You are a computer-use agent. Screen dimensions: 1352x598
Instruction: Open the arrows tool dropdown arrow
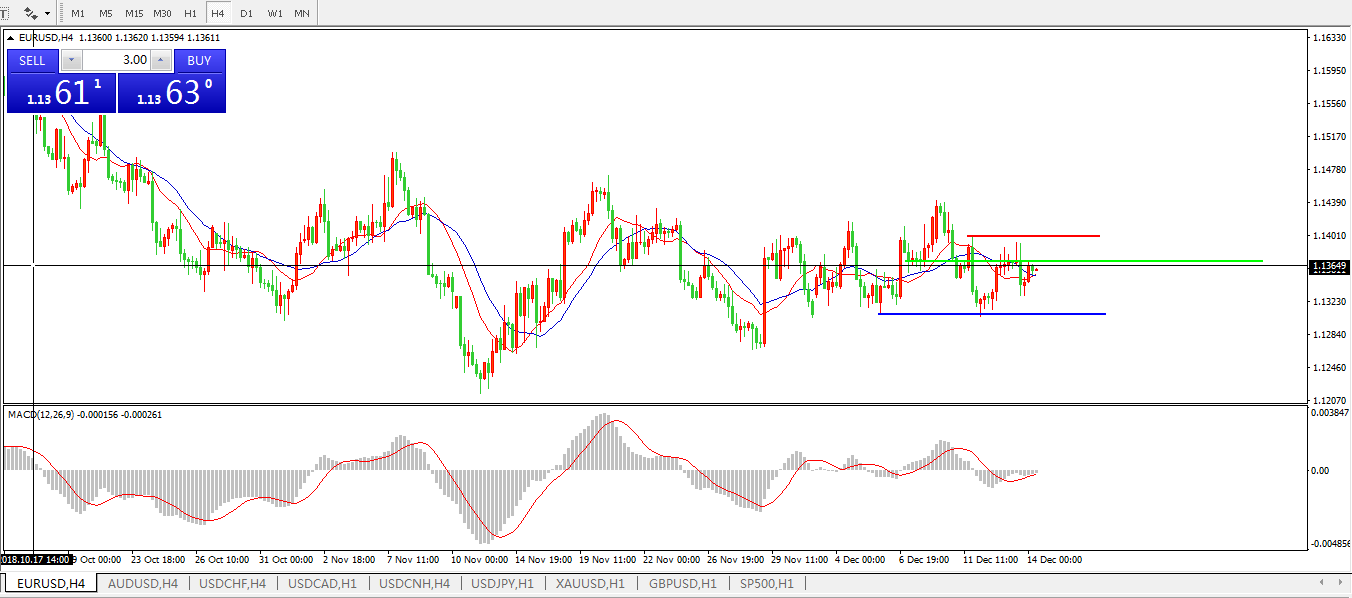click(47, 14)
